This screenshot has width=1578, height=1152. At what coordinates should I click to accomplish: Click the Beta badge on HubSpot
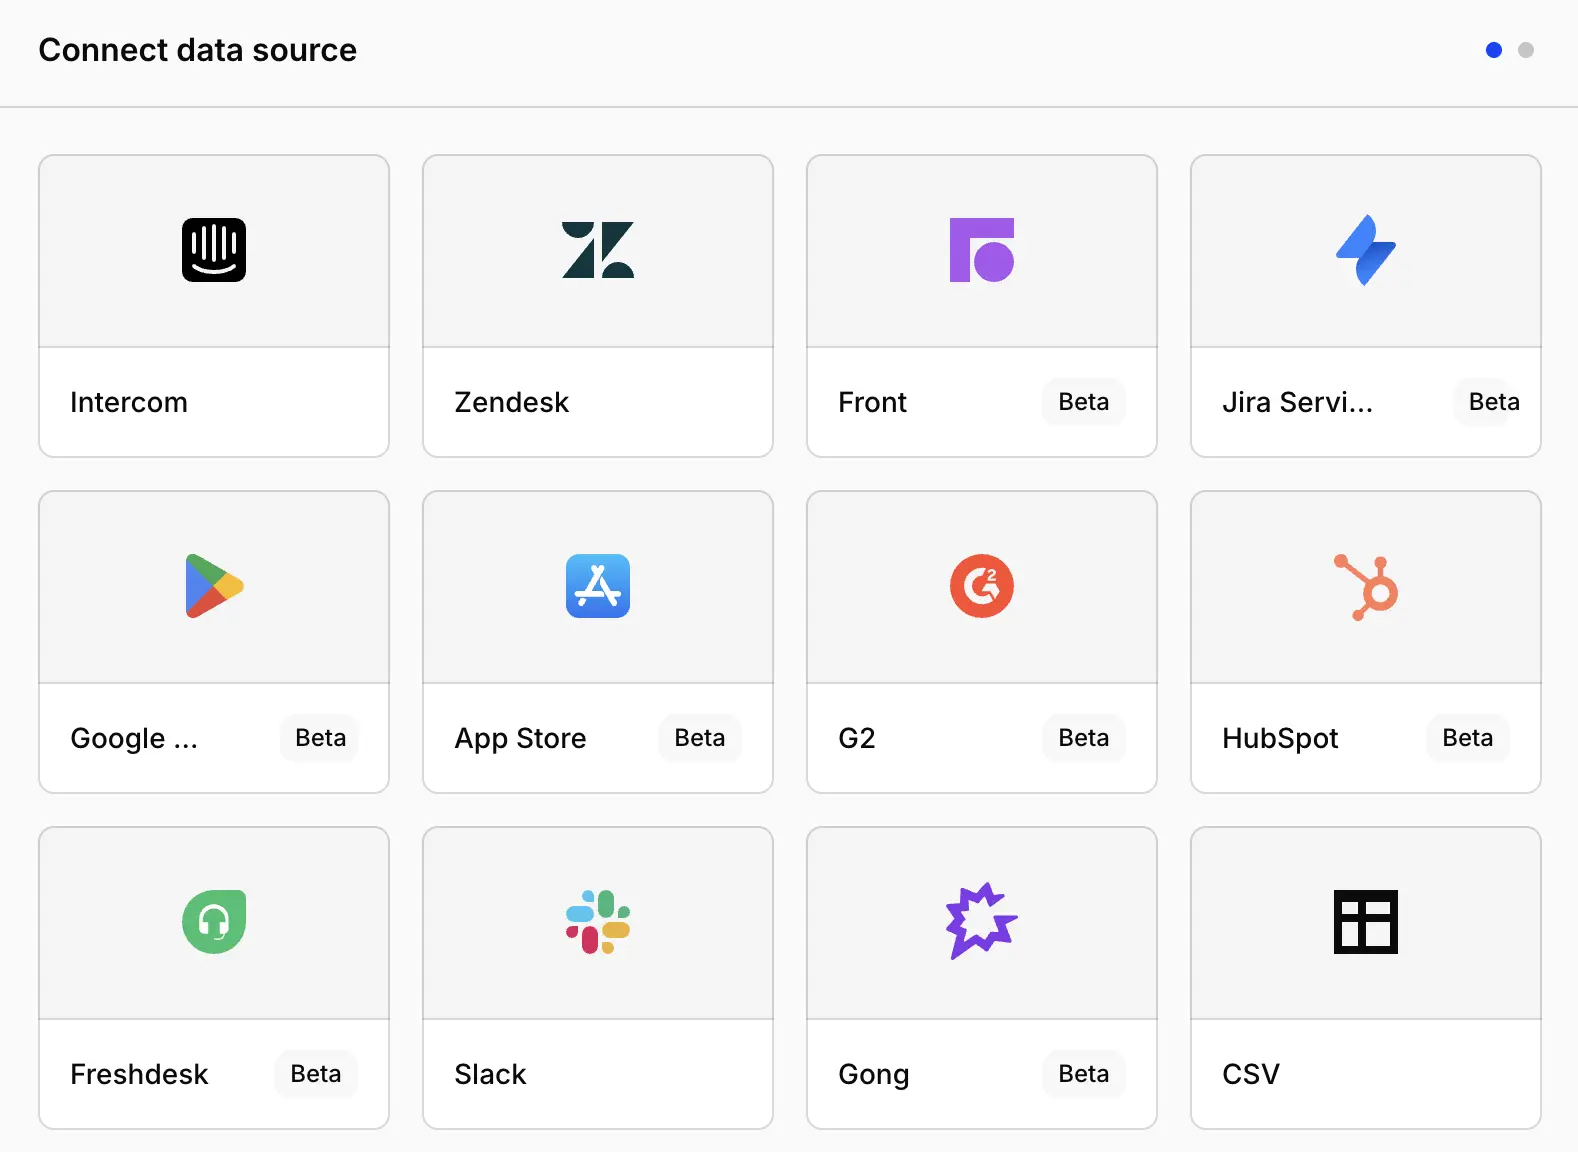[x=1468, y=738]
